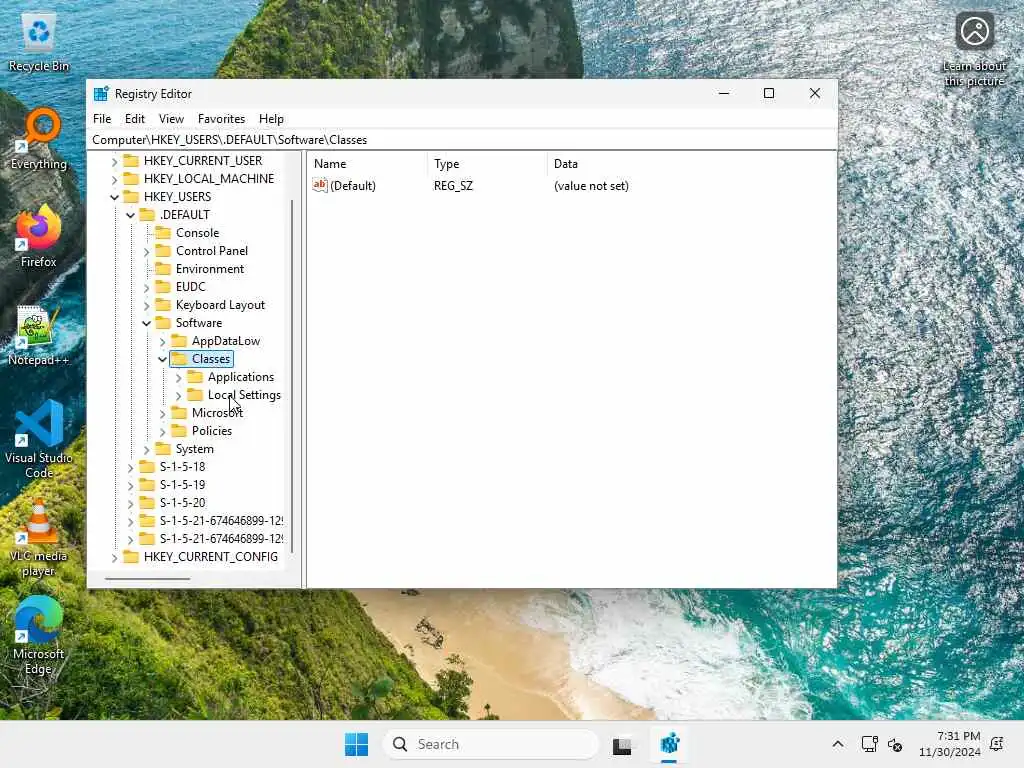The height and width of the screenshot is (768, 1024).
Task: Expand the Applications key
Action: point(178,377)
